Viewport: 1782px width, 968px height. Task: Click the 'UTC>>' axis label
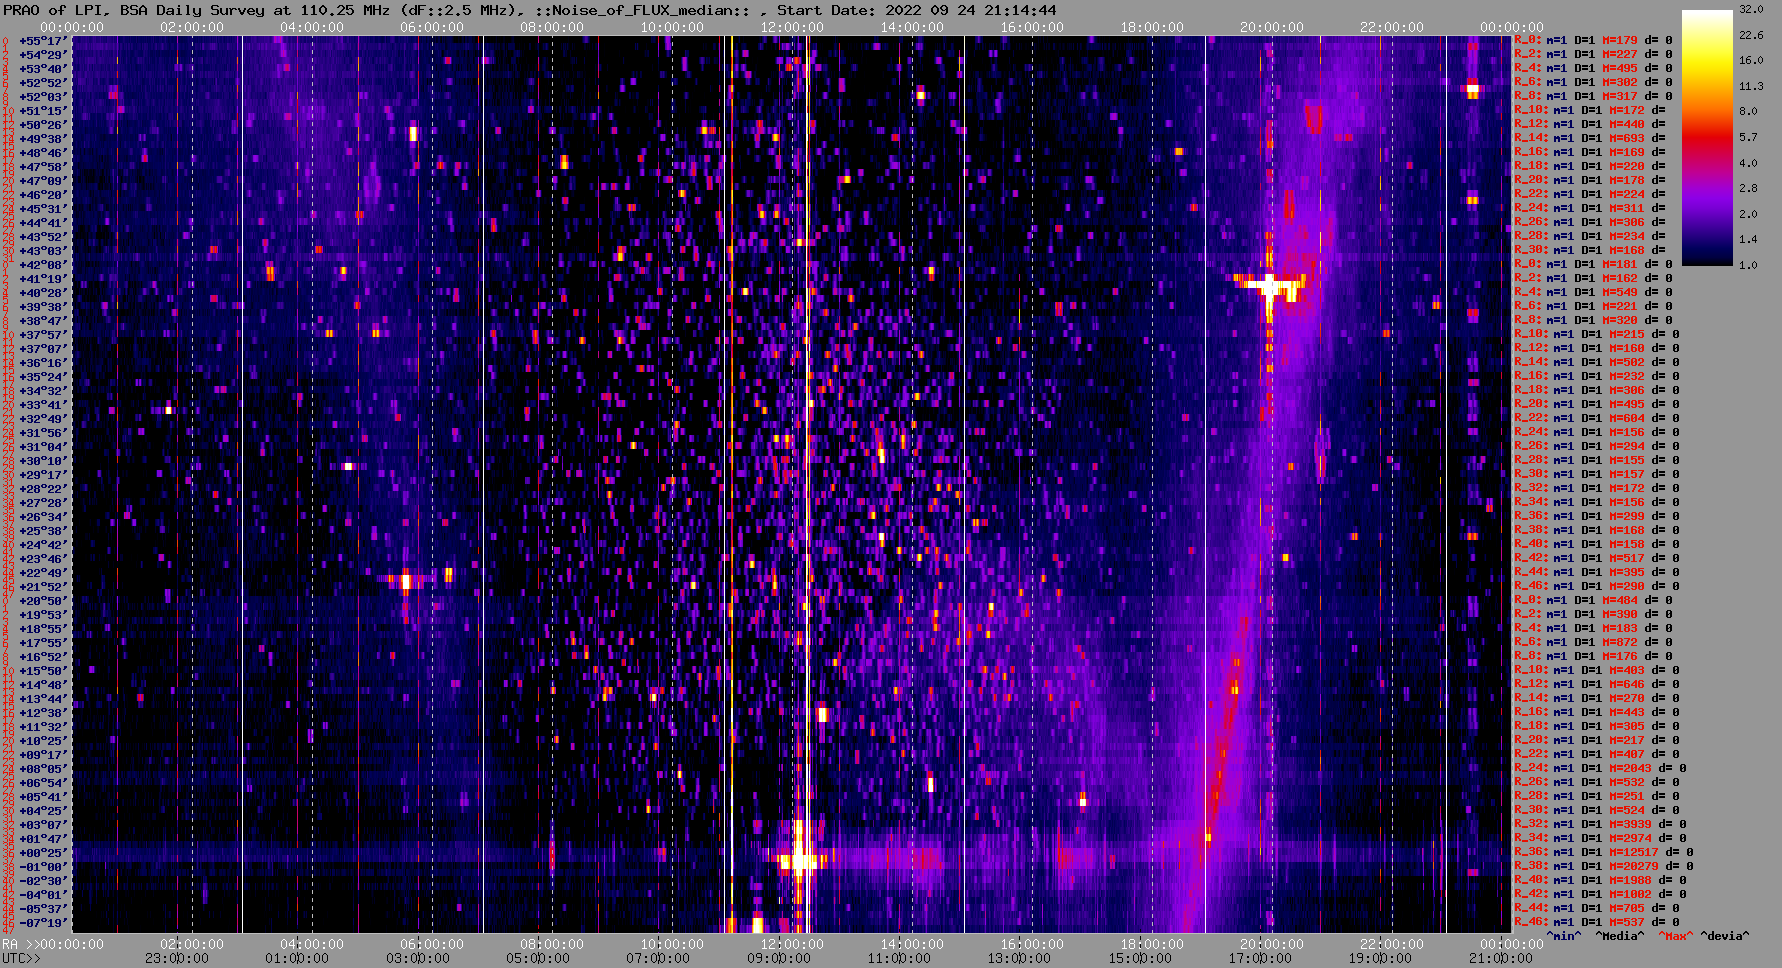point(21,958)
